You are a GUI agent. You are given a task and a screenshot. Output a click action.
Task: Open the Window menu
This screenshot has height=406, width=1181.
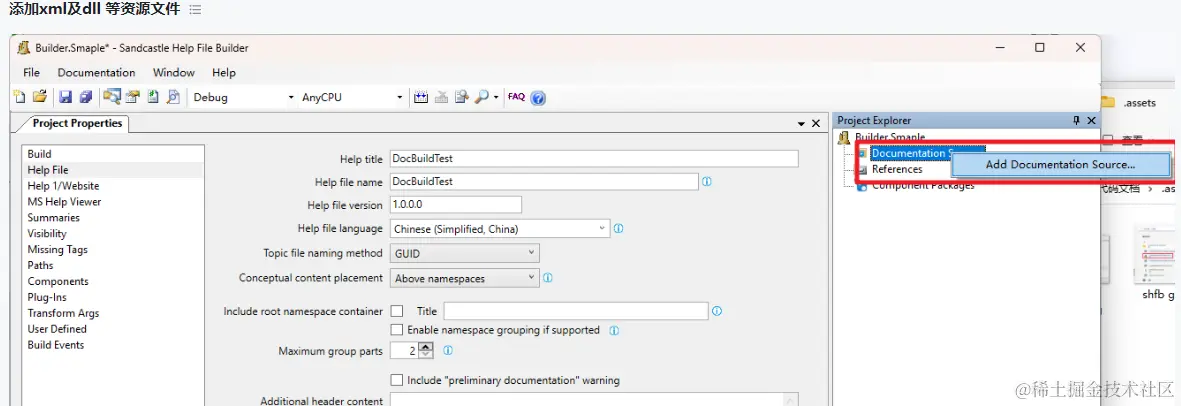(x=174, y=72)
